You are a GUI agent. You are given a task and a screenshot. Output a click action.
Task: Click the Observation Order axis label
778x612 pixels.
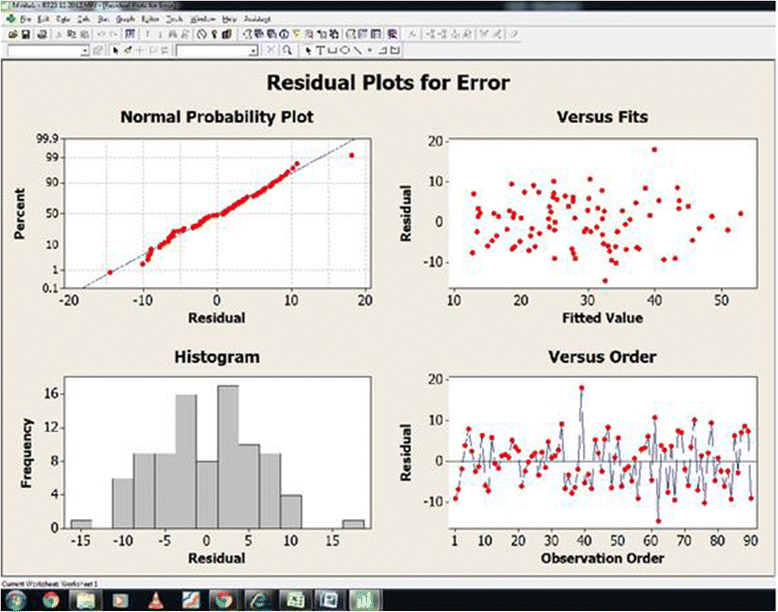pos(602,558)
